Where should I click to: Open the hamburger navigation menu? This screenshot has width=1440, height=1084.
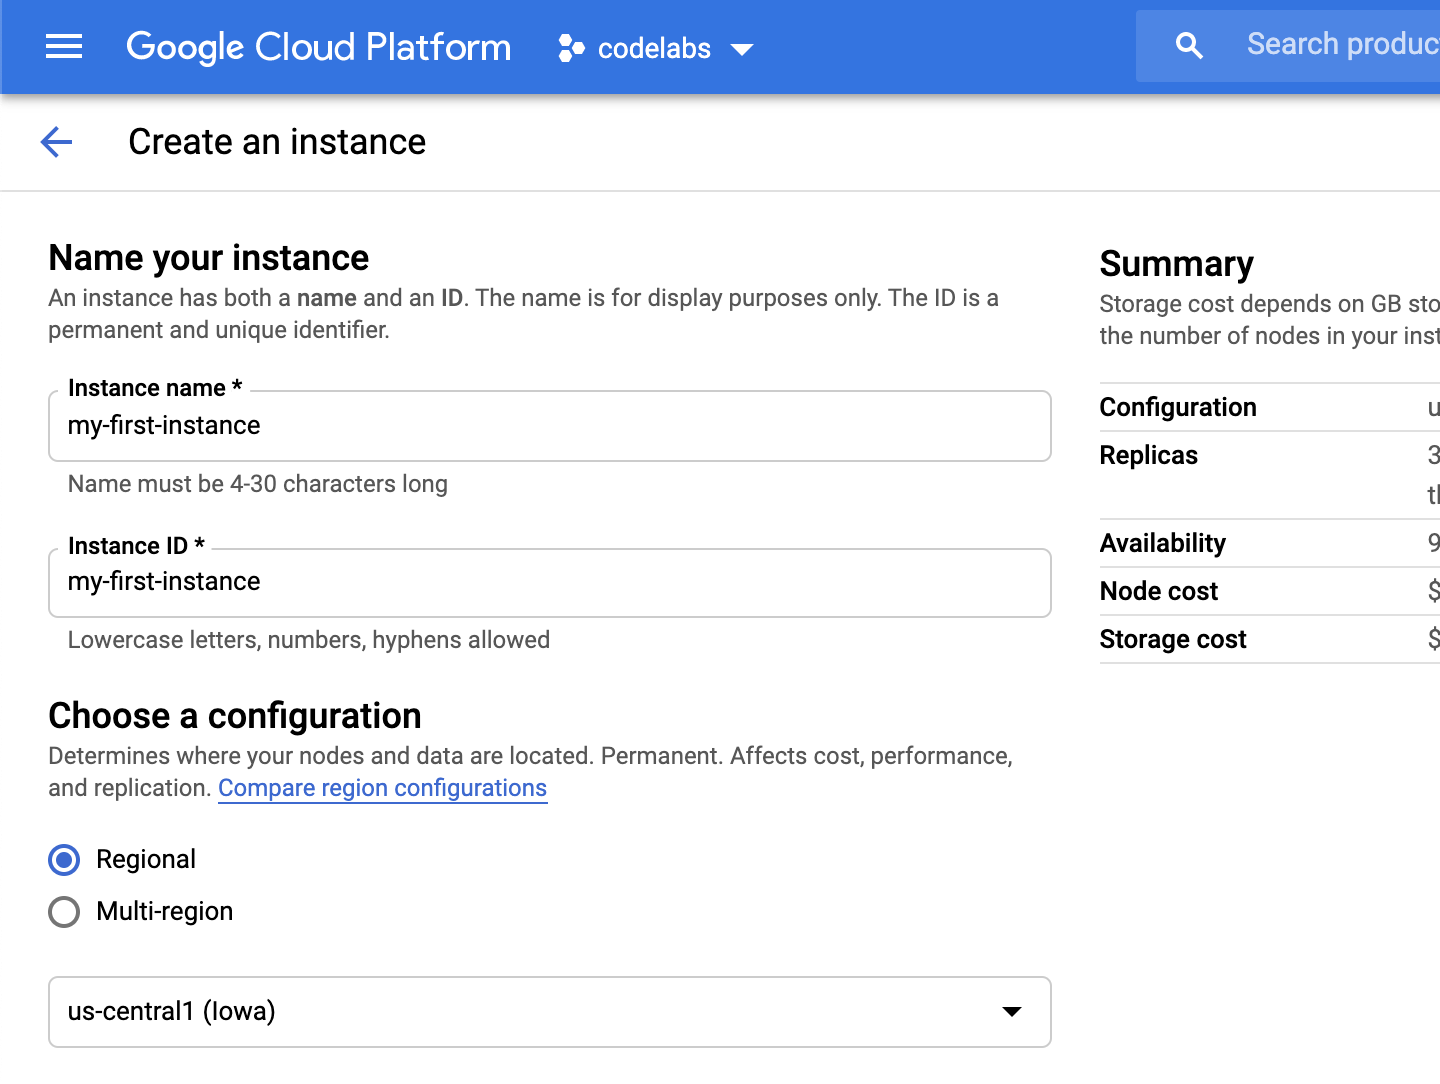64,47
